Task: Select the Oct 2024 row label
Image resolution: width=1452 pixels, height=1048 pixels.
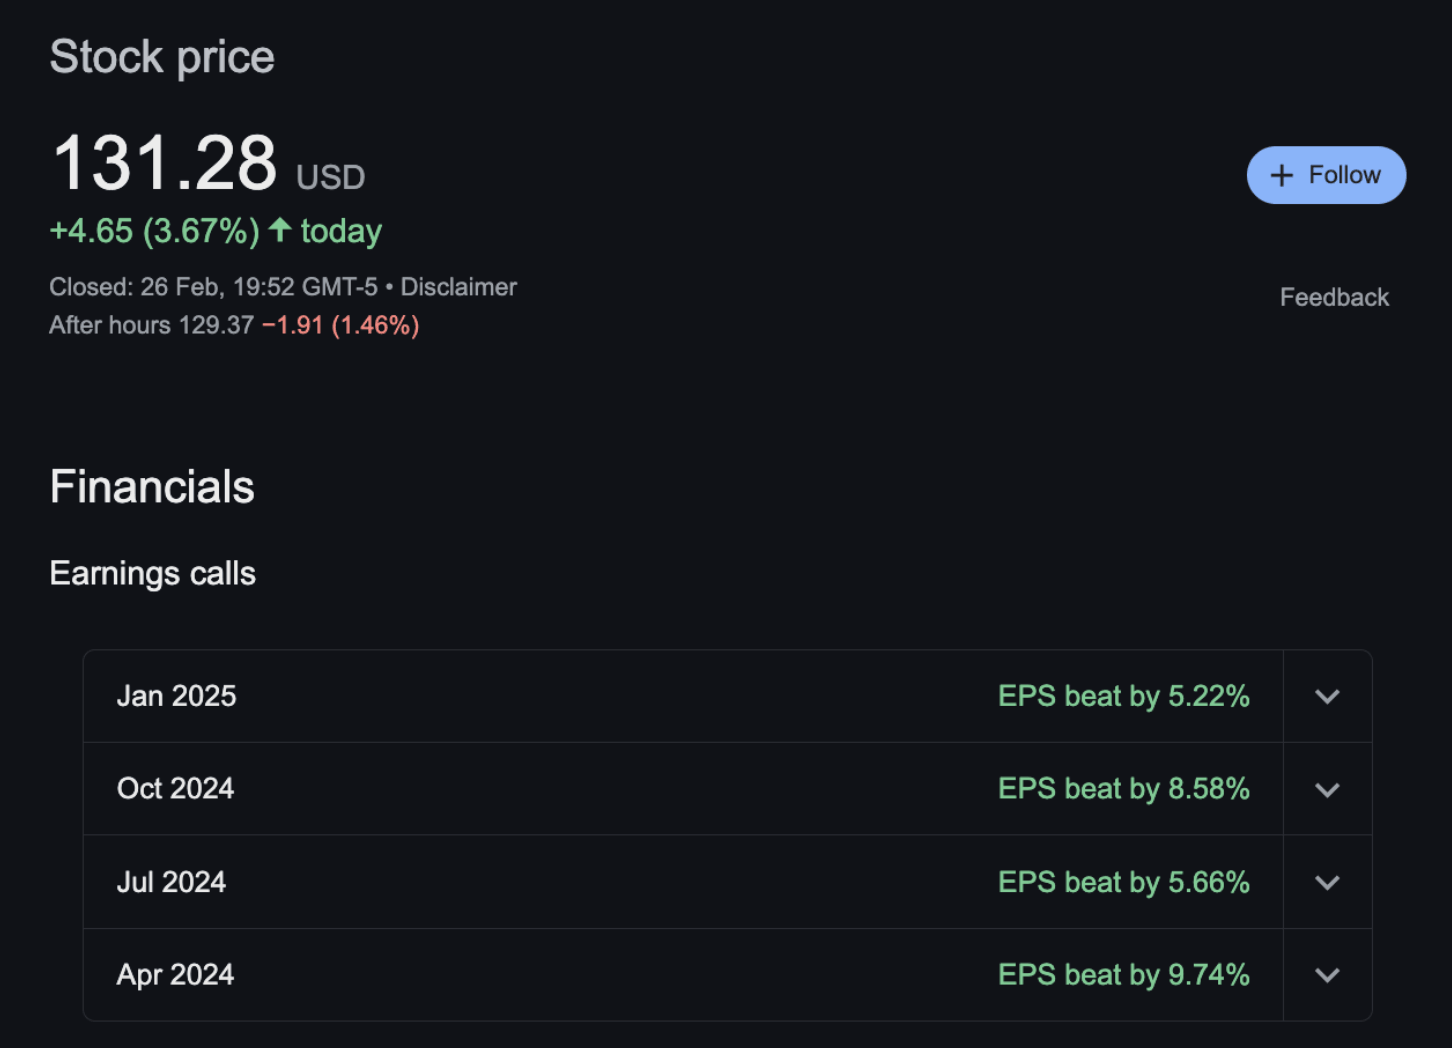Action: point(176,789)
